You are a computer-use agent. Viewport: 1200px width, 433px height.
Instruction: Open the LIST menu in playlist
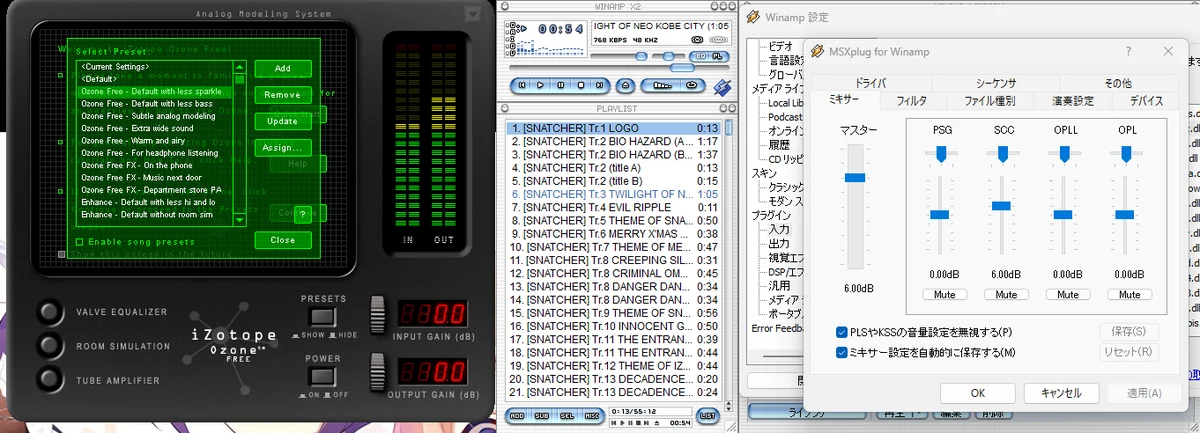pyautogui.click(x=708, y=415)
